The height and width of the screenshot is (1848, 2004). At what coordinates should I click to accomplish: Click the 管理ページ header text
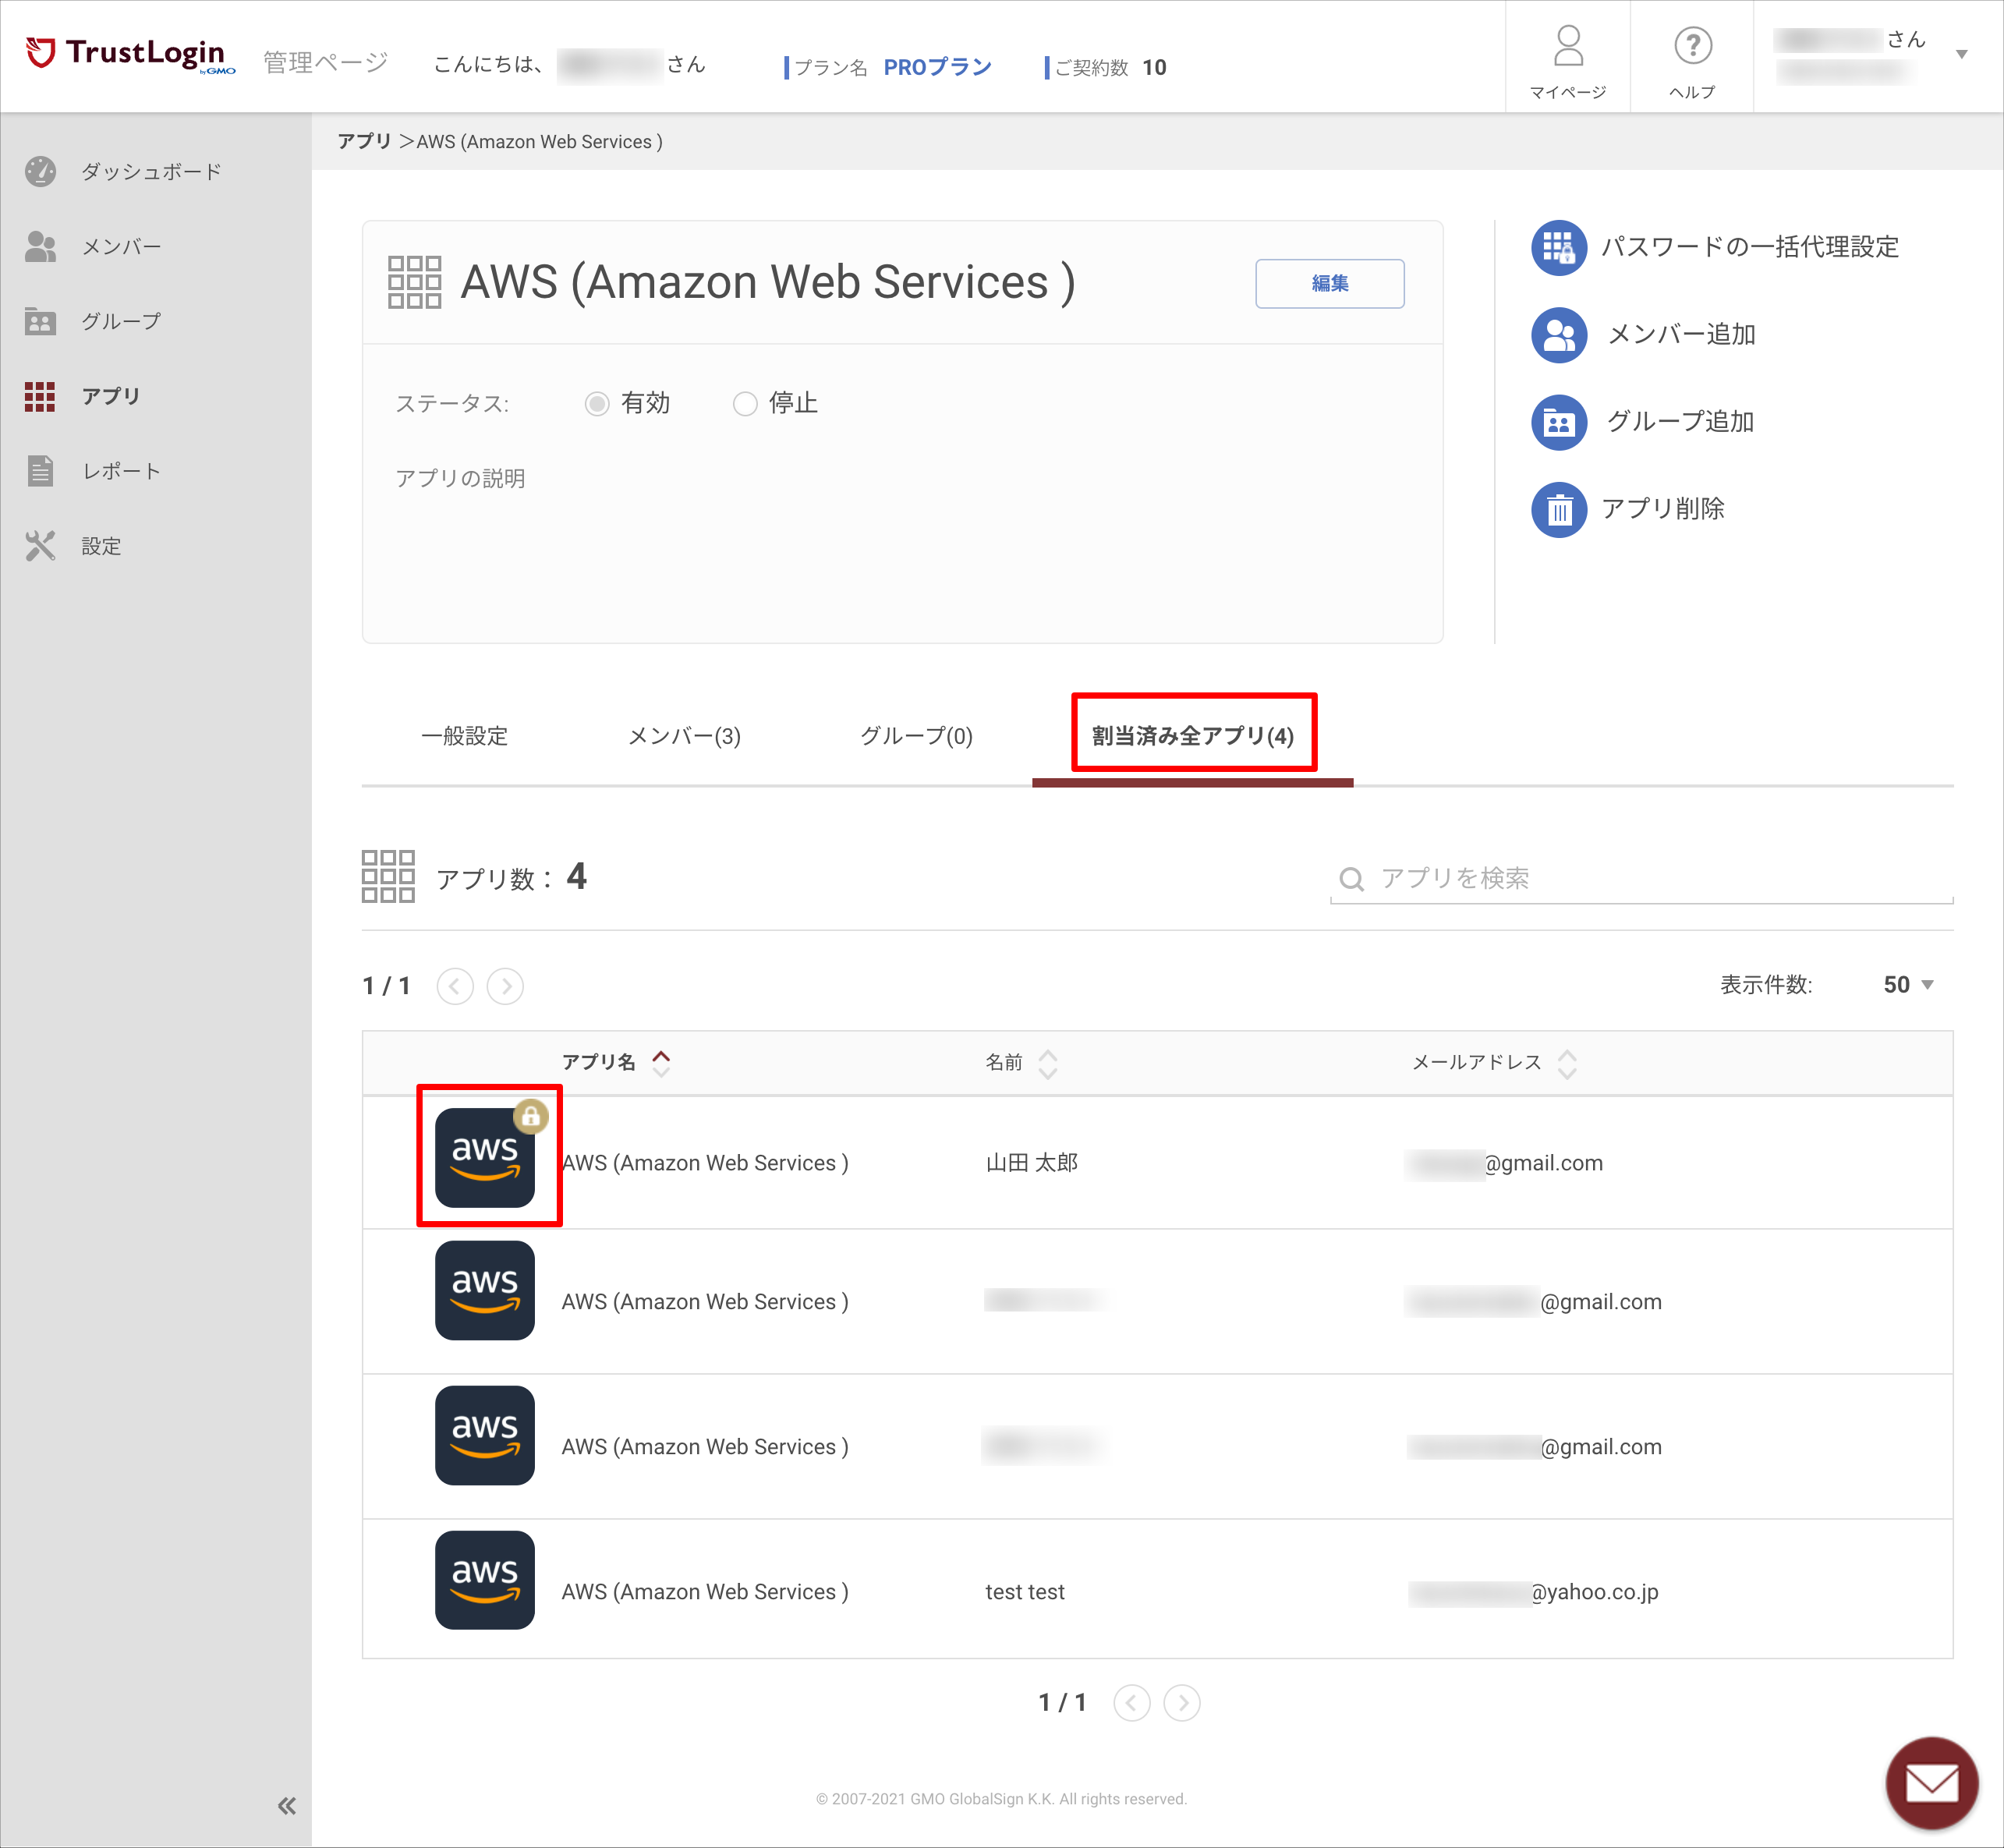tap(326, 62)
